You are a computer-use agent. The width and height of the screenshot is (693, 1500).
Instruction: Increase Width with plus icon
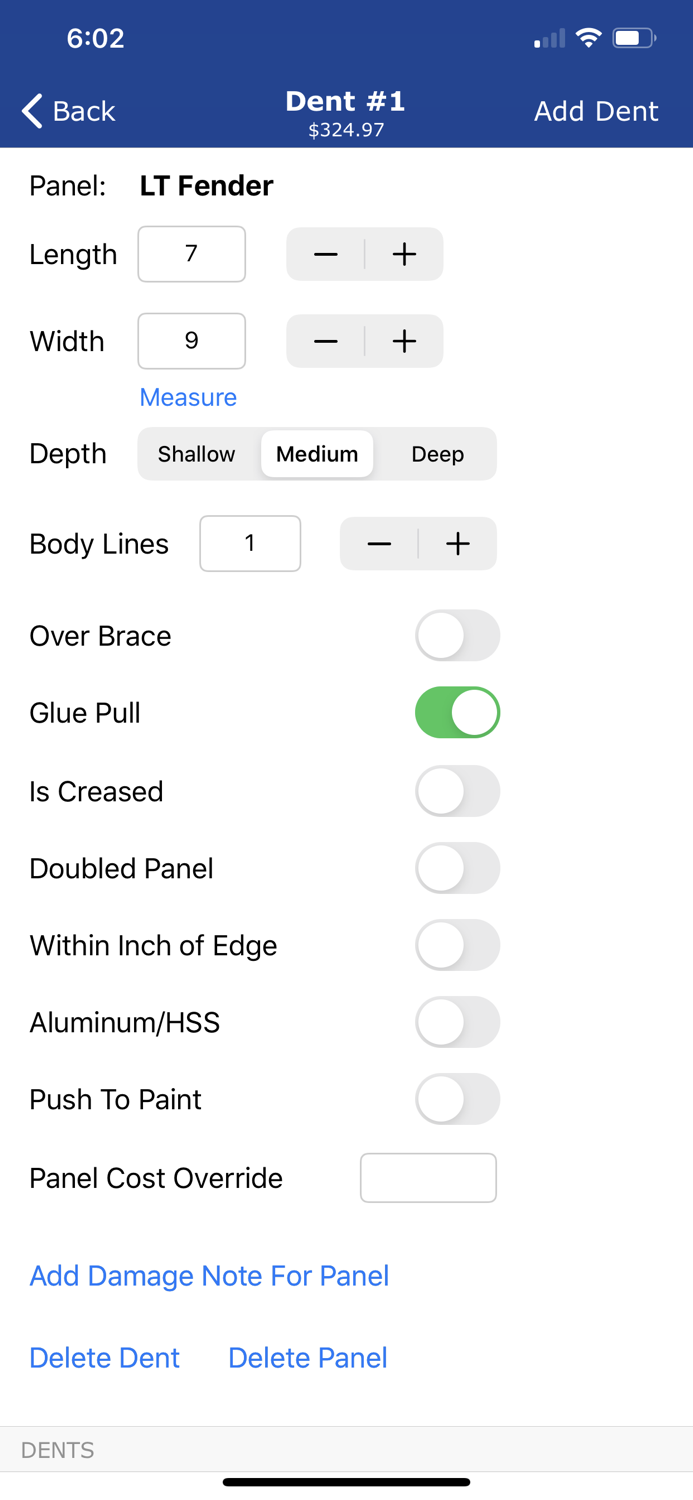point(404,342)
